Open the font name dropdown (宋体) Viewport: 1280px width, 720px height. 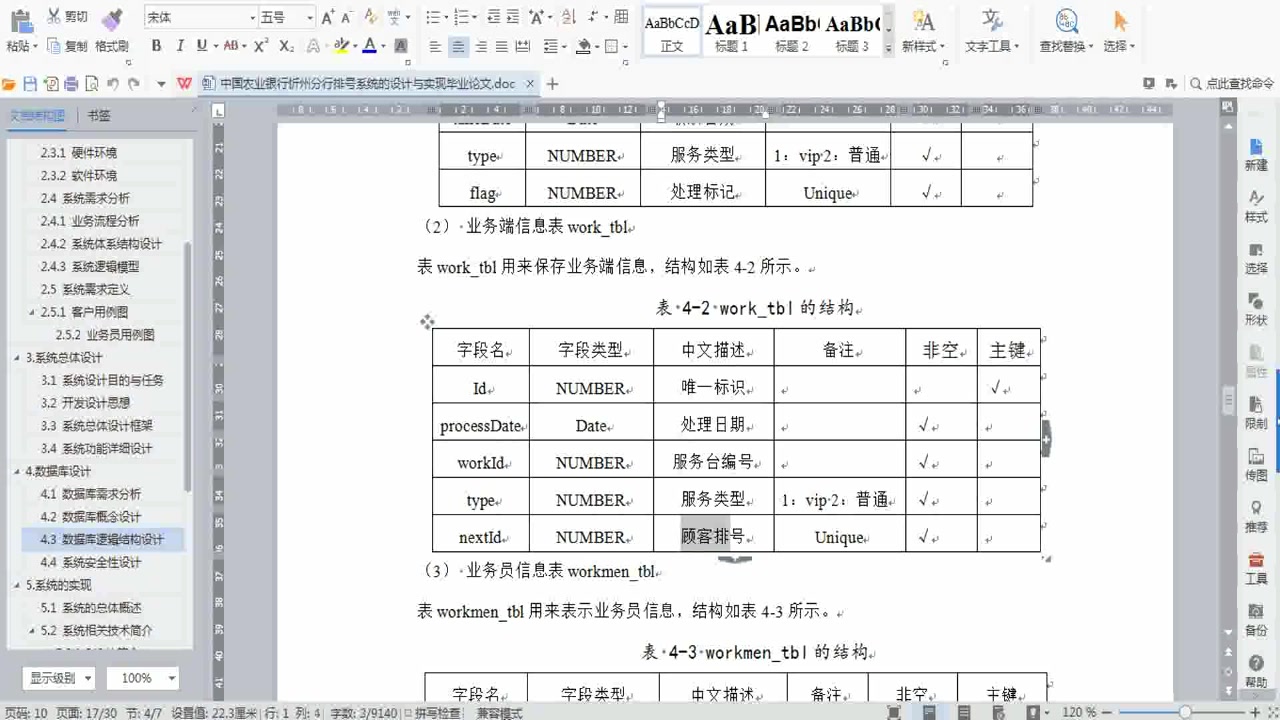pos(252,18)
